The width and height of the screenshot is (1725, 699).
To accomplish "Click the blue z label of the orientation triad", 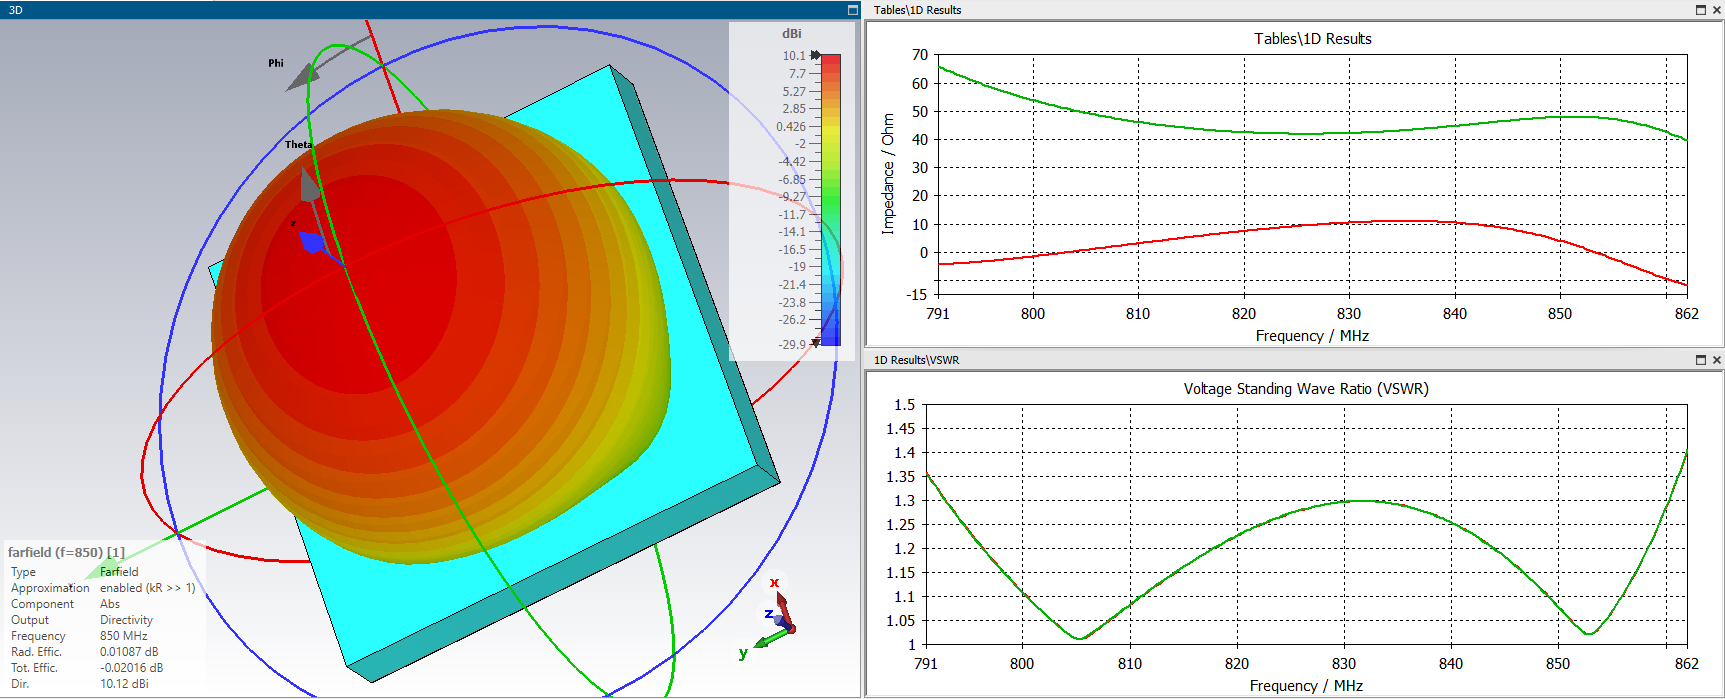I will pos(768,614).
